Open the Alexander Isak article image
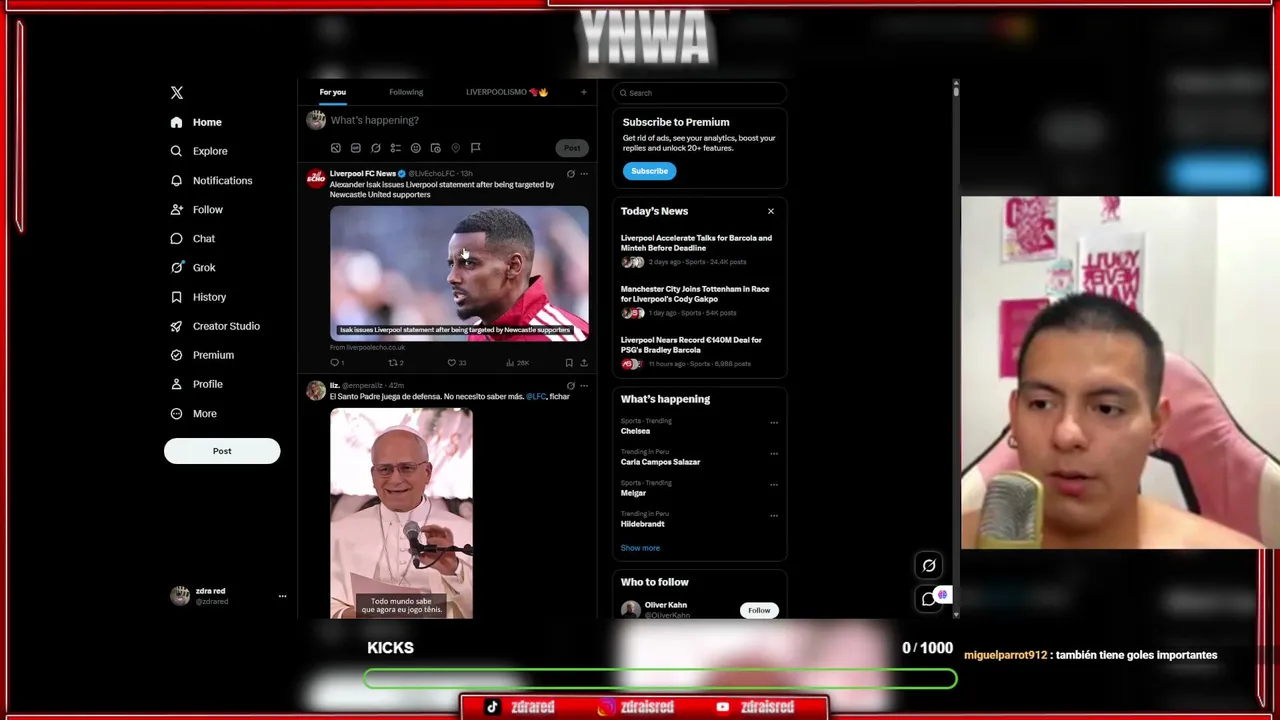The height and width of the screenshot is (720, 1280). click(459, 273)
